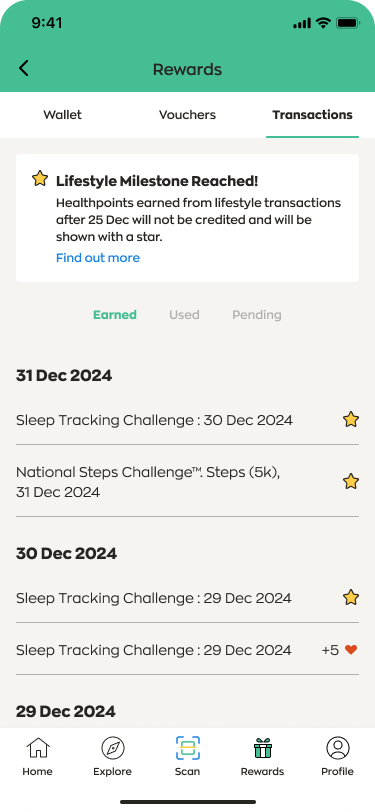This screenshot has height=812, width=375.
Task: Click the red heart next to +5
Action: [x=351, y=649]
